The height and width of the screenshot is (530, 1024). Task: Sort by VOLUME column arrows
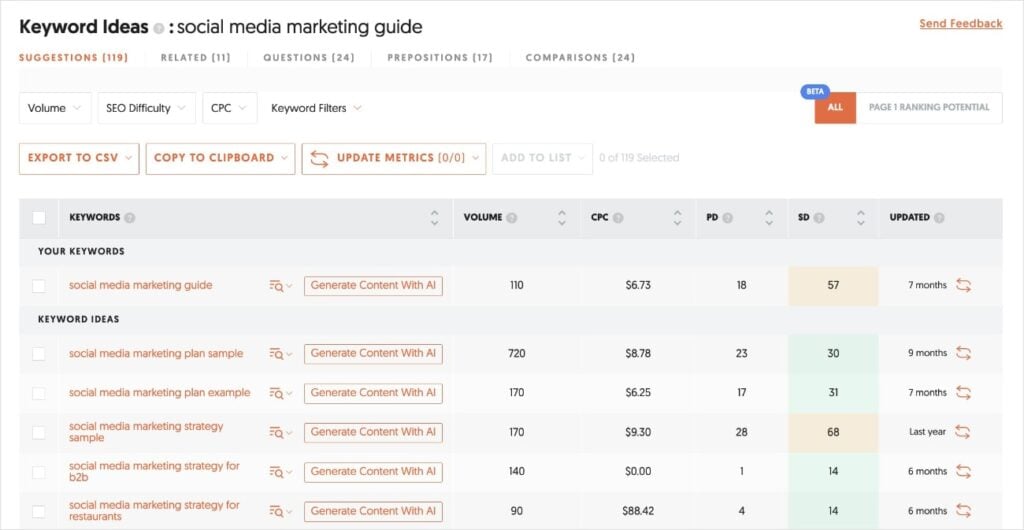point(562,218)
